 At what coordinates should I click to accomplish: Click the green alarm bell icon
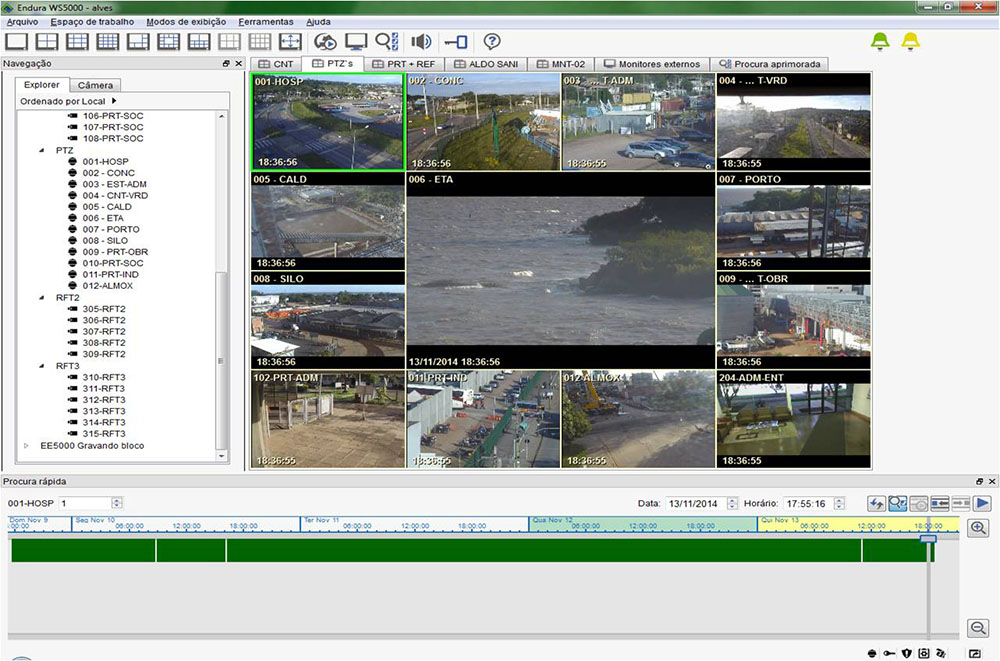[880, 41]
